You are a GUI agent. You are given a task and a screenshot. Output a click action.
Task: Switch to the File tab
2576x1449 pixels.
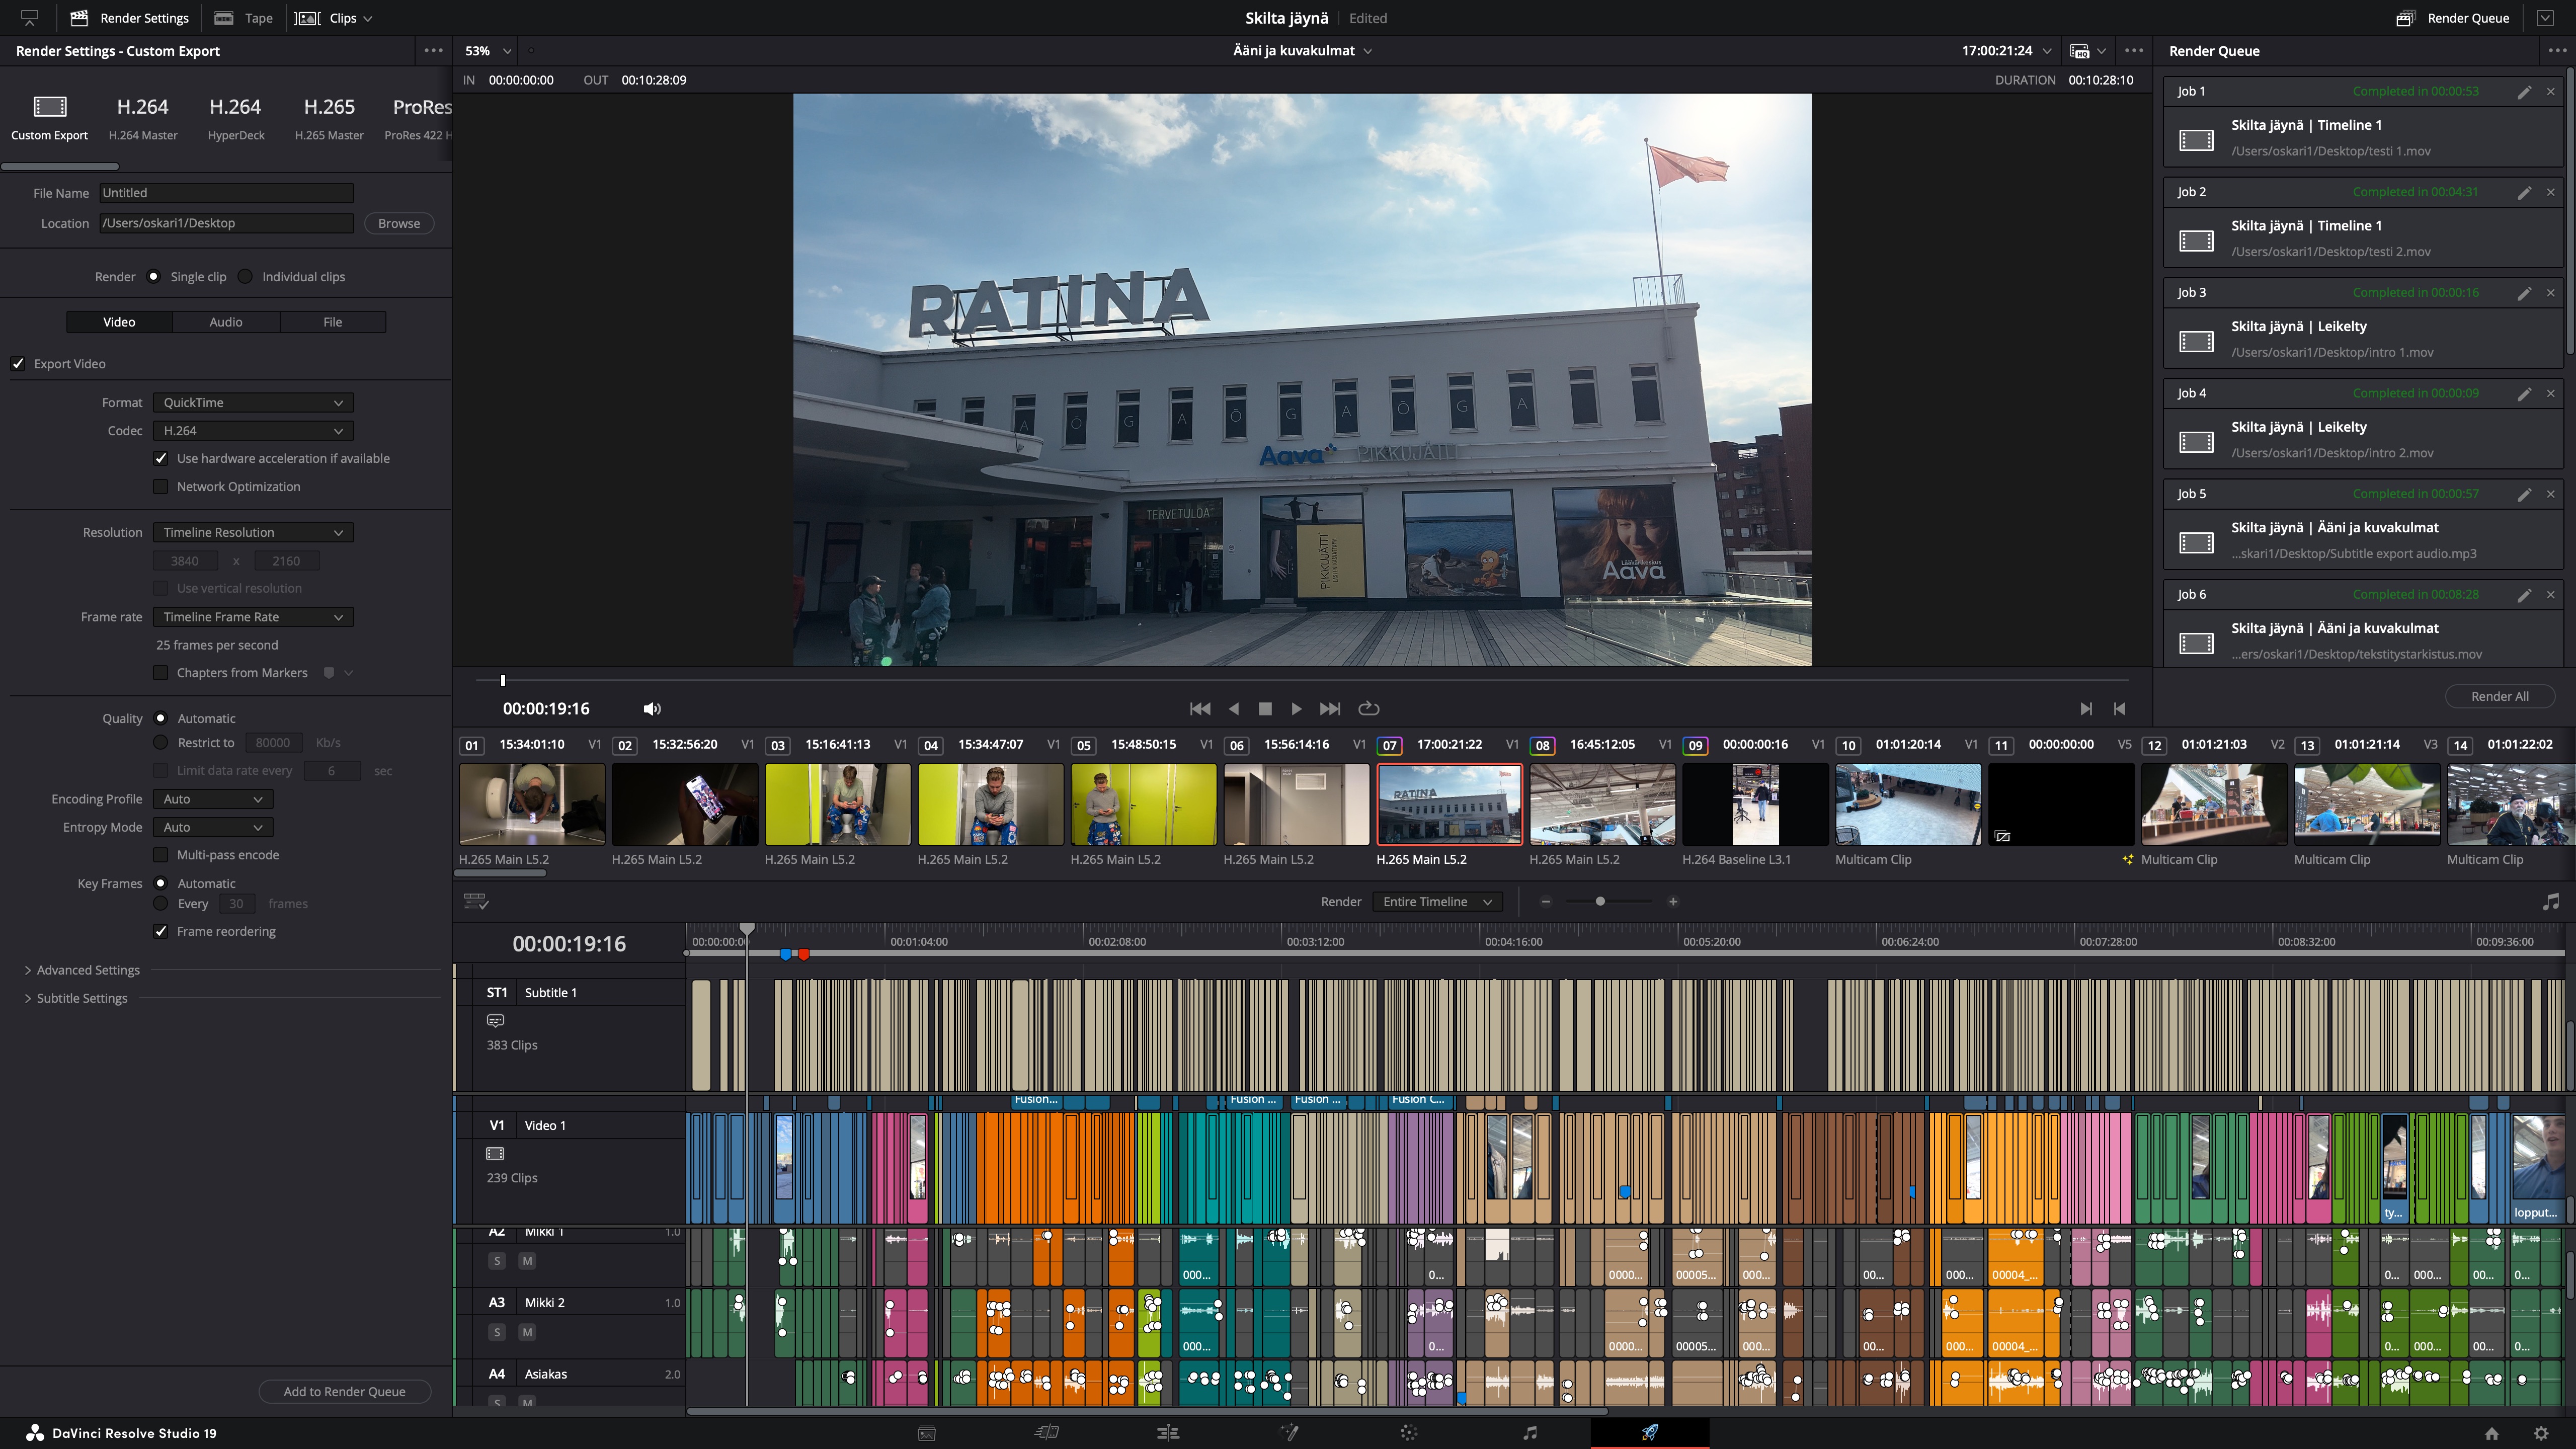point(332,322)
